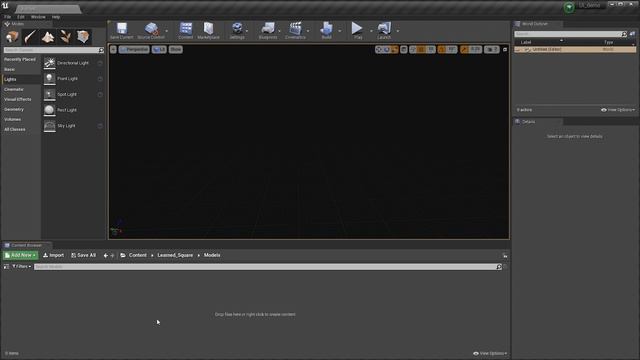This screenshot has width=640, height=360.
Task: Open the Source Control dropdown arrow
Action: coord(167,31)
